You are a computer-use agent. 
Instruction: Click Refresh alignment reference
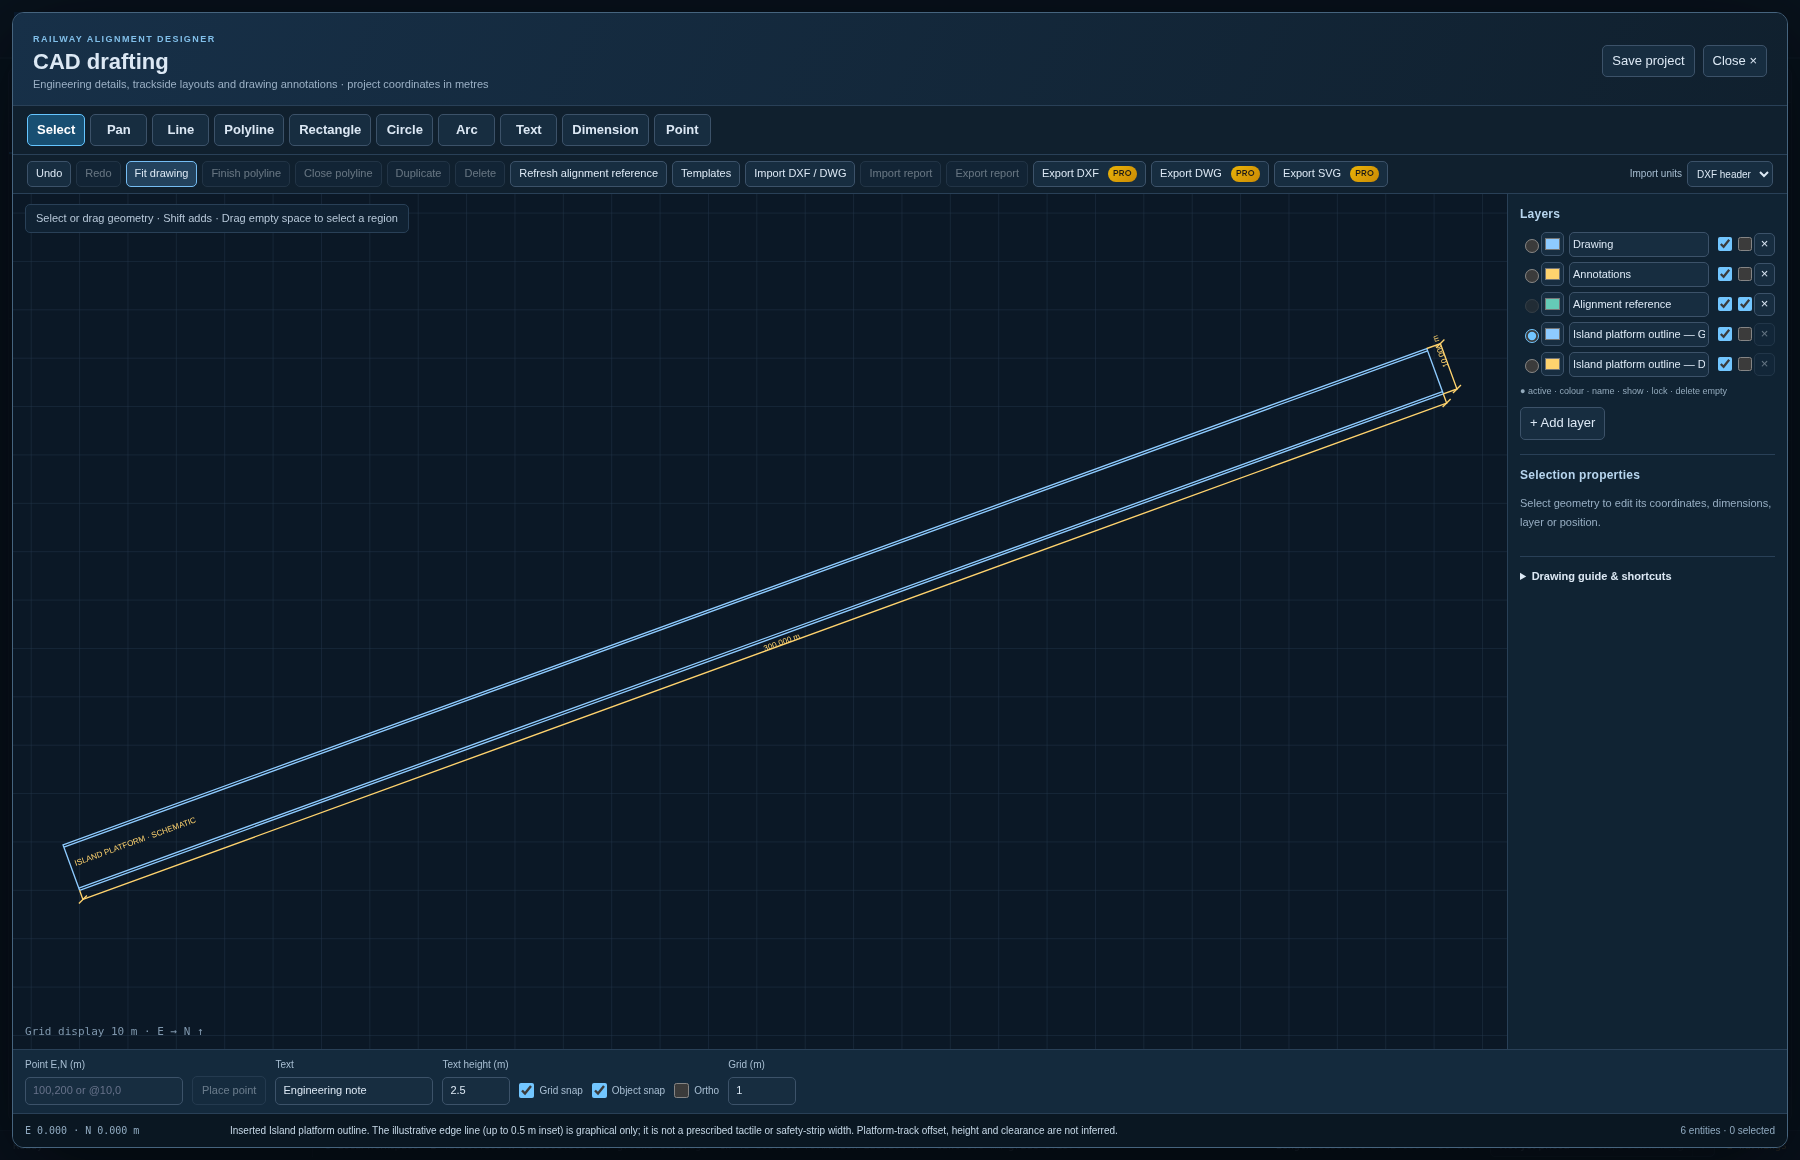tap(588, 174)
